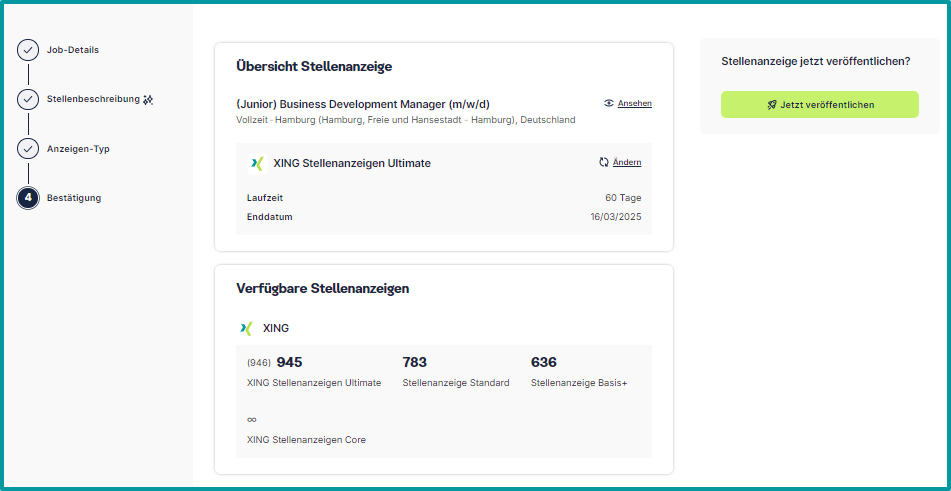The height and width of the screenshot is (491, 951).
Task: Click the Job-Details checkmark circle
Action: click(x=28, y=50)
